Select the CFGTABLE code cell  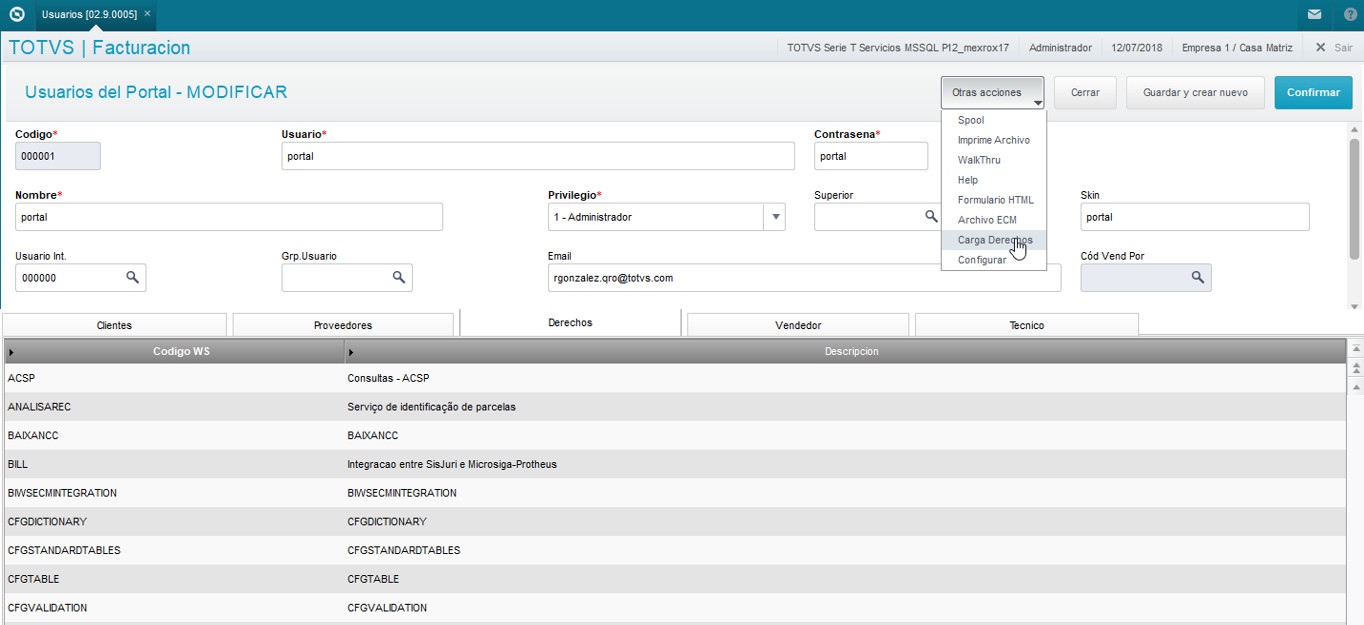pos(174,579)
